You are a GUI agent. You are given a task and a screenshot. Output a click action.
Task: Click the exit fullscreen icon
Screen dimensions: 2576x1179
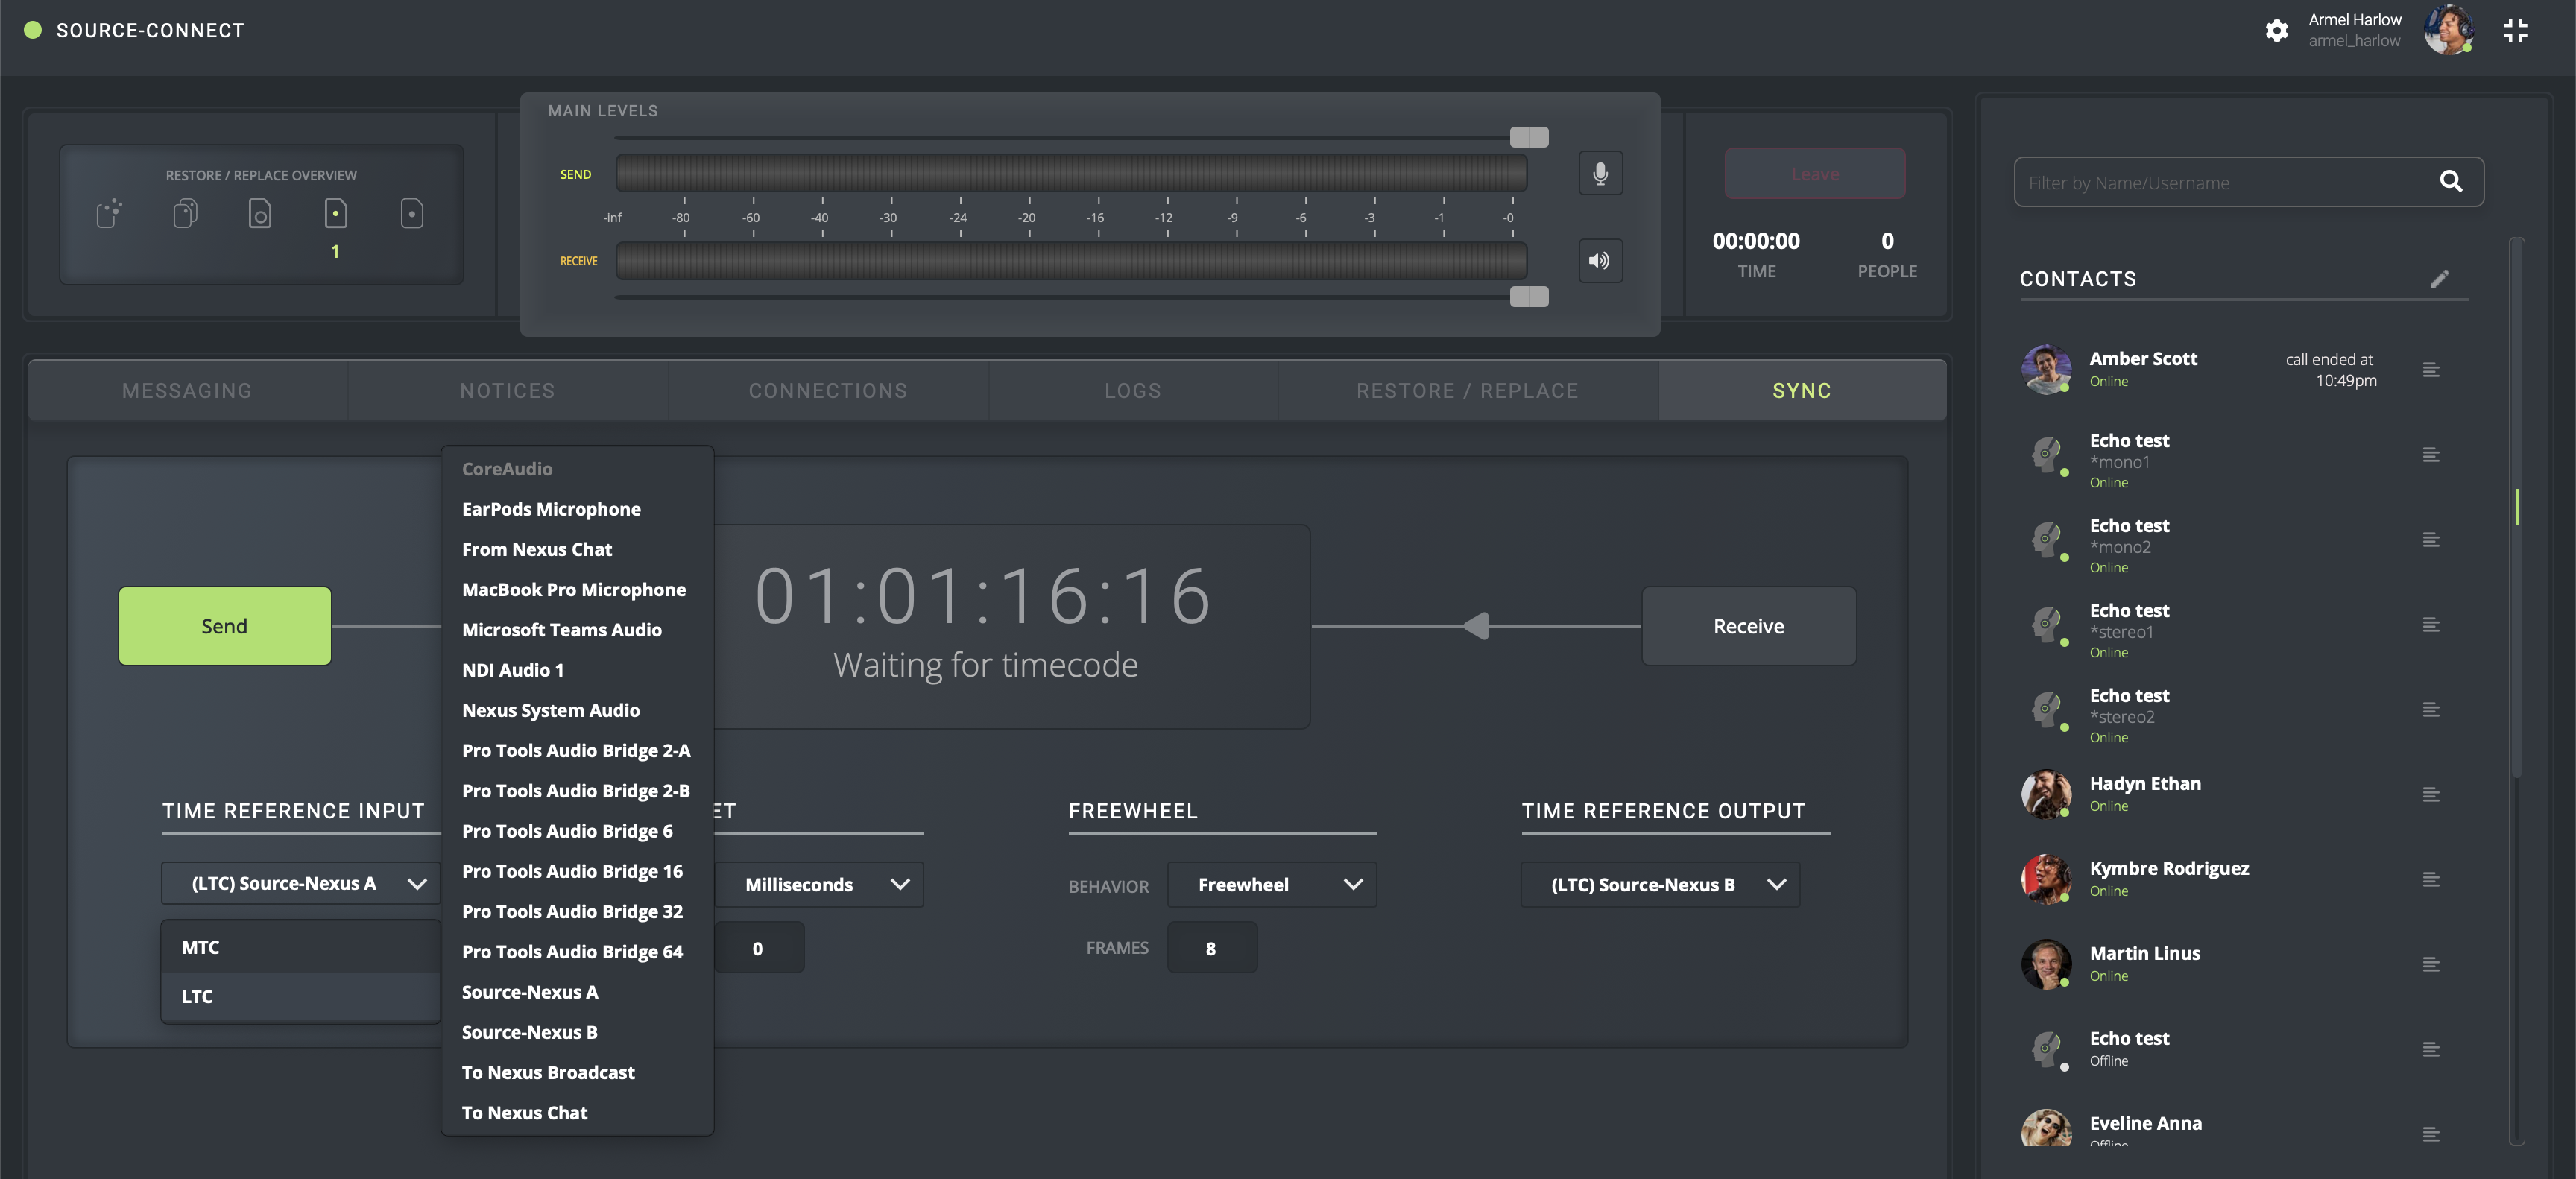point(2515,30)
